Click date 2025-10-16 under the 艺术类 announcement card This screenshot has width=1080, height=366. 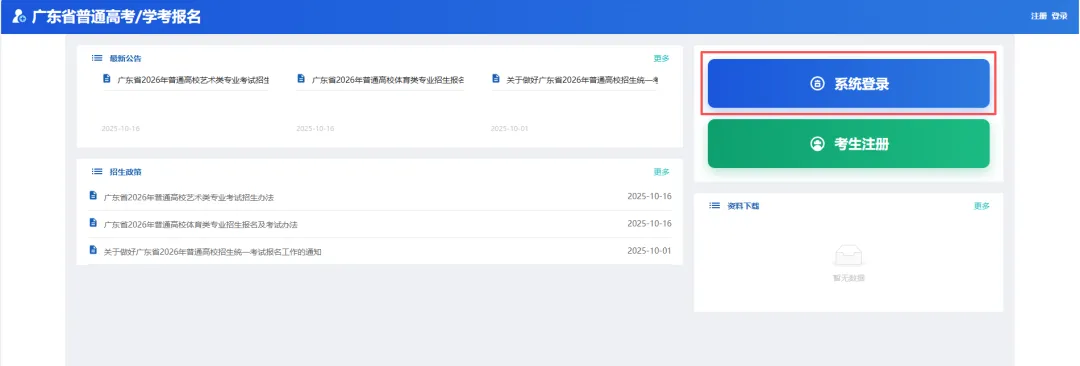121,129
